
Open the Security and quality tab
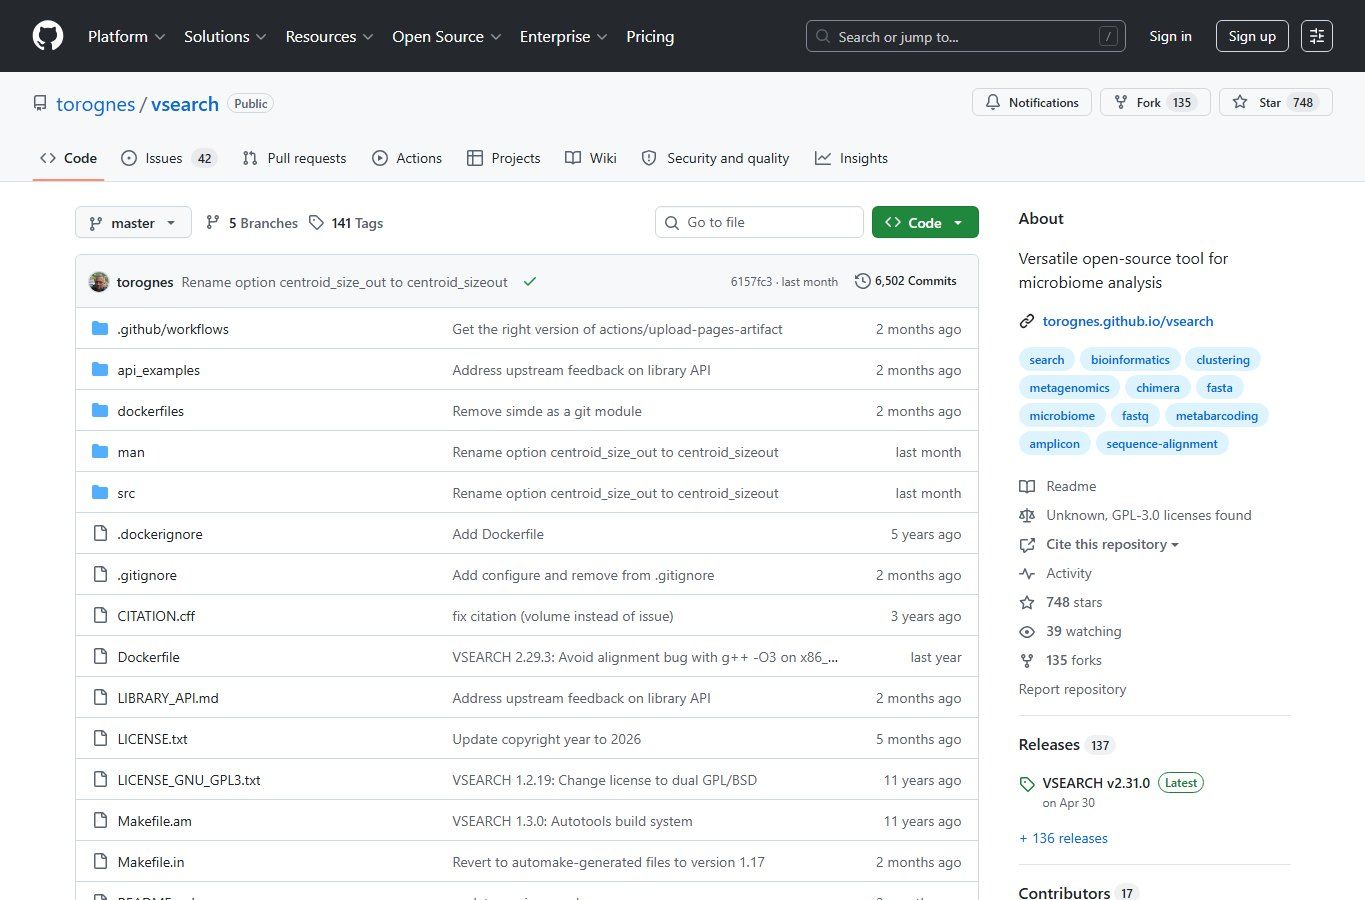(715, 158)
